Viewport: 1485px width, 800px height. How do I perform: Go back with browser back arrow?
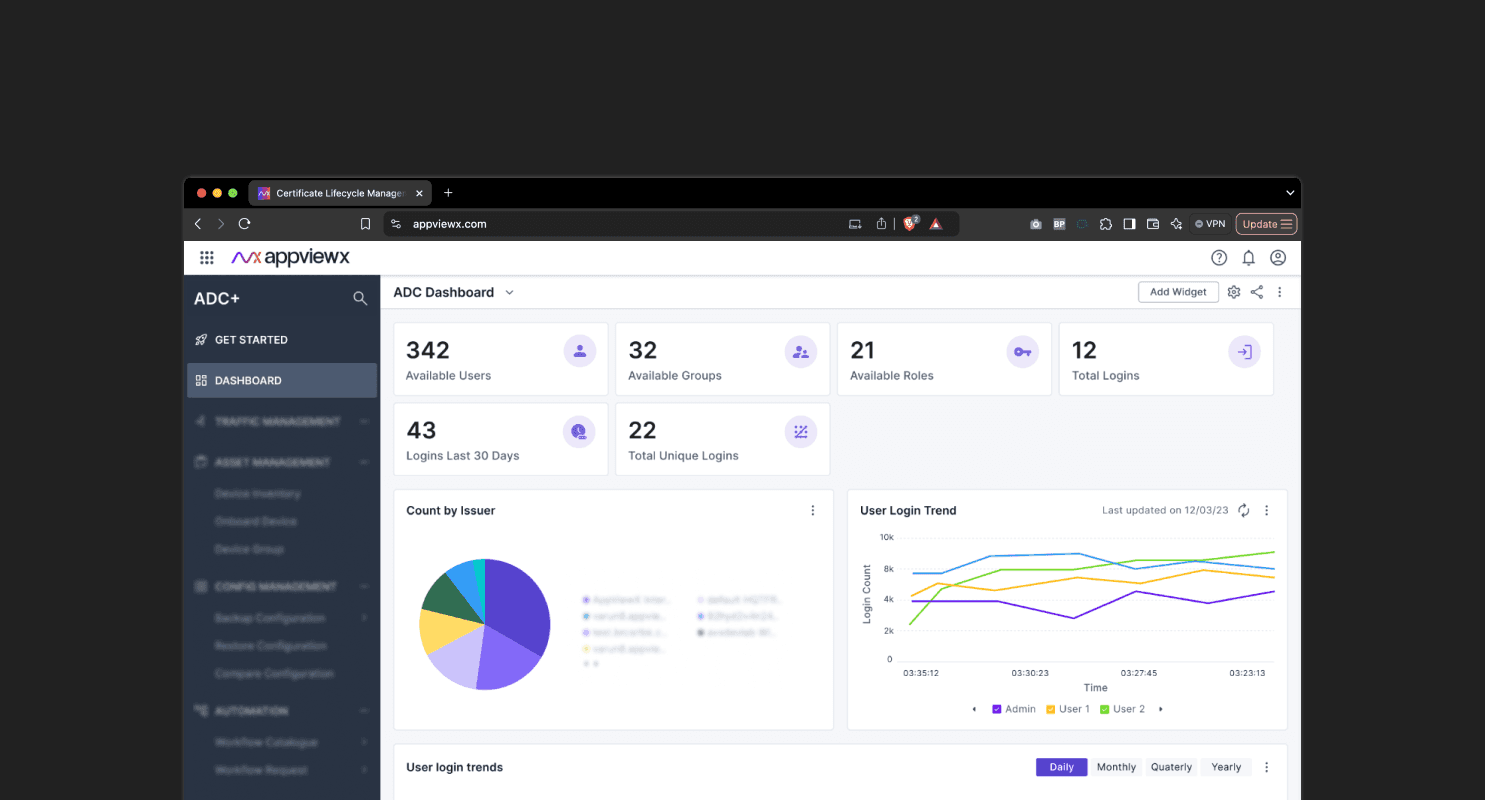(198, 224)
